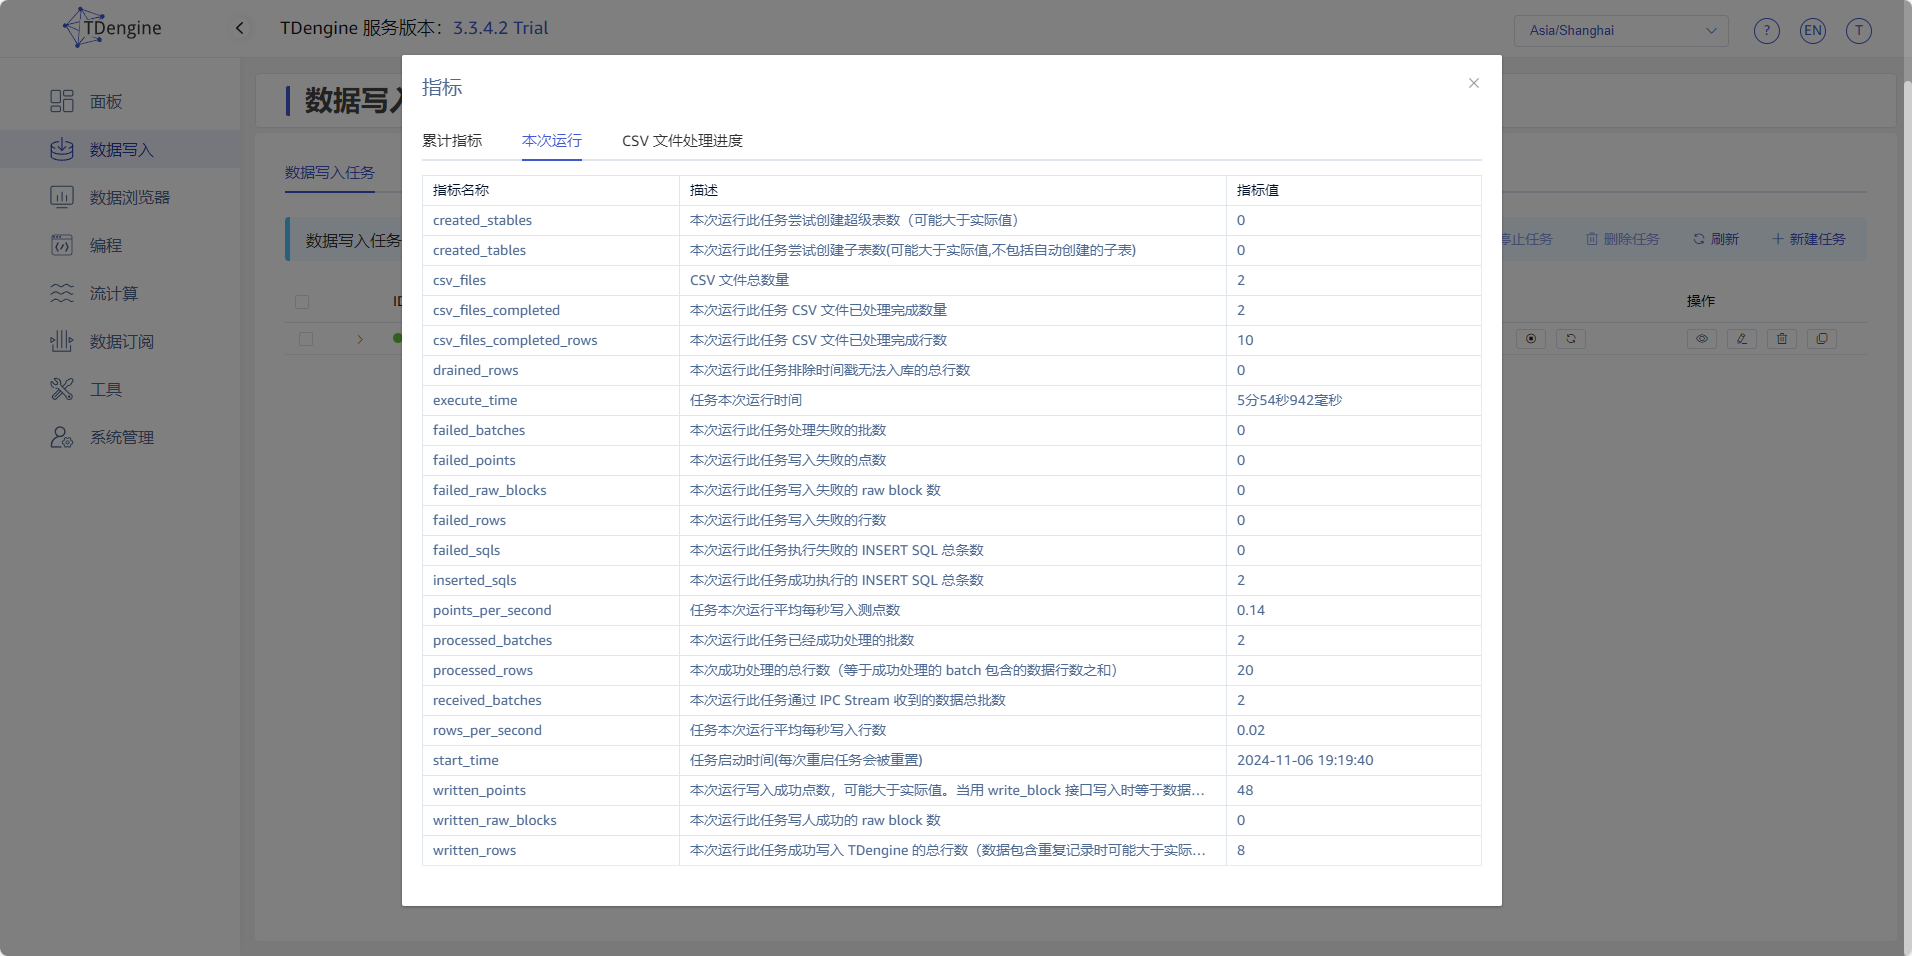Viewport: 1912px width, 956px height.
Task: Close the 指标 metrics dialog
Action: [x=1473, y=83]
